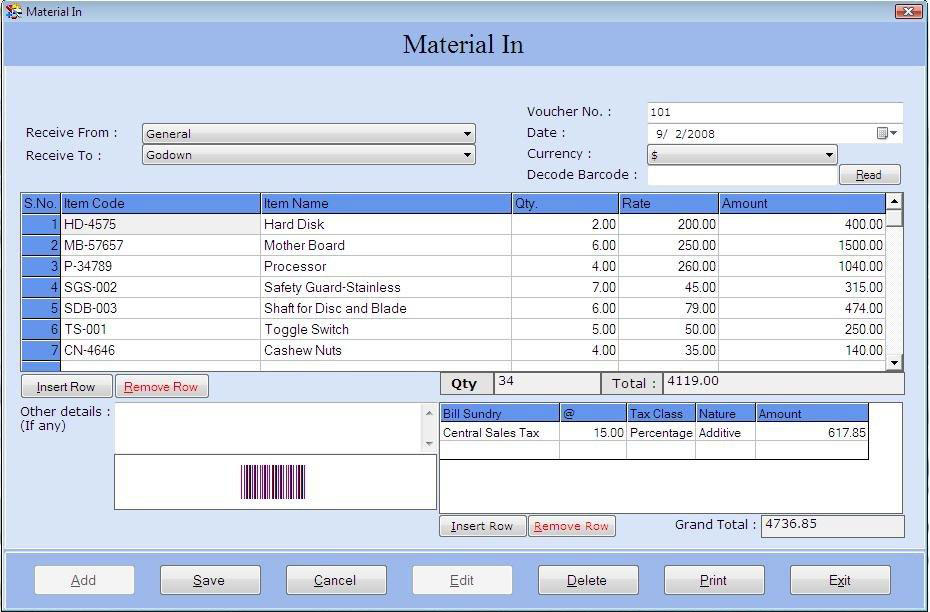Click Insert Row below the item grid
The height and width of the screenshot is (612, 930).
pos(65,386)
